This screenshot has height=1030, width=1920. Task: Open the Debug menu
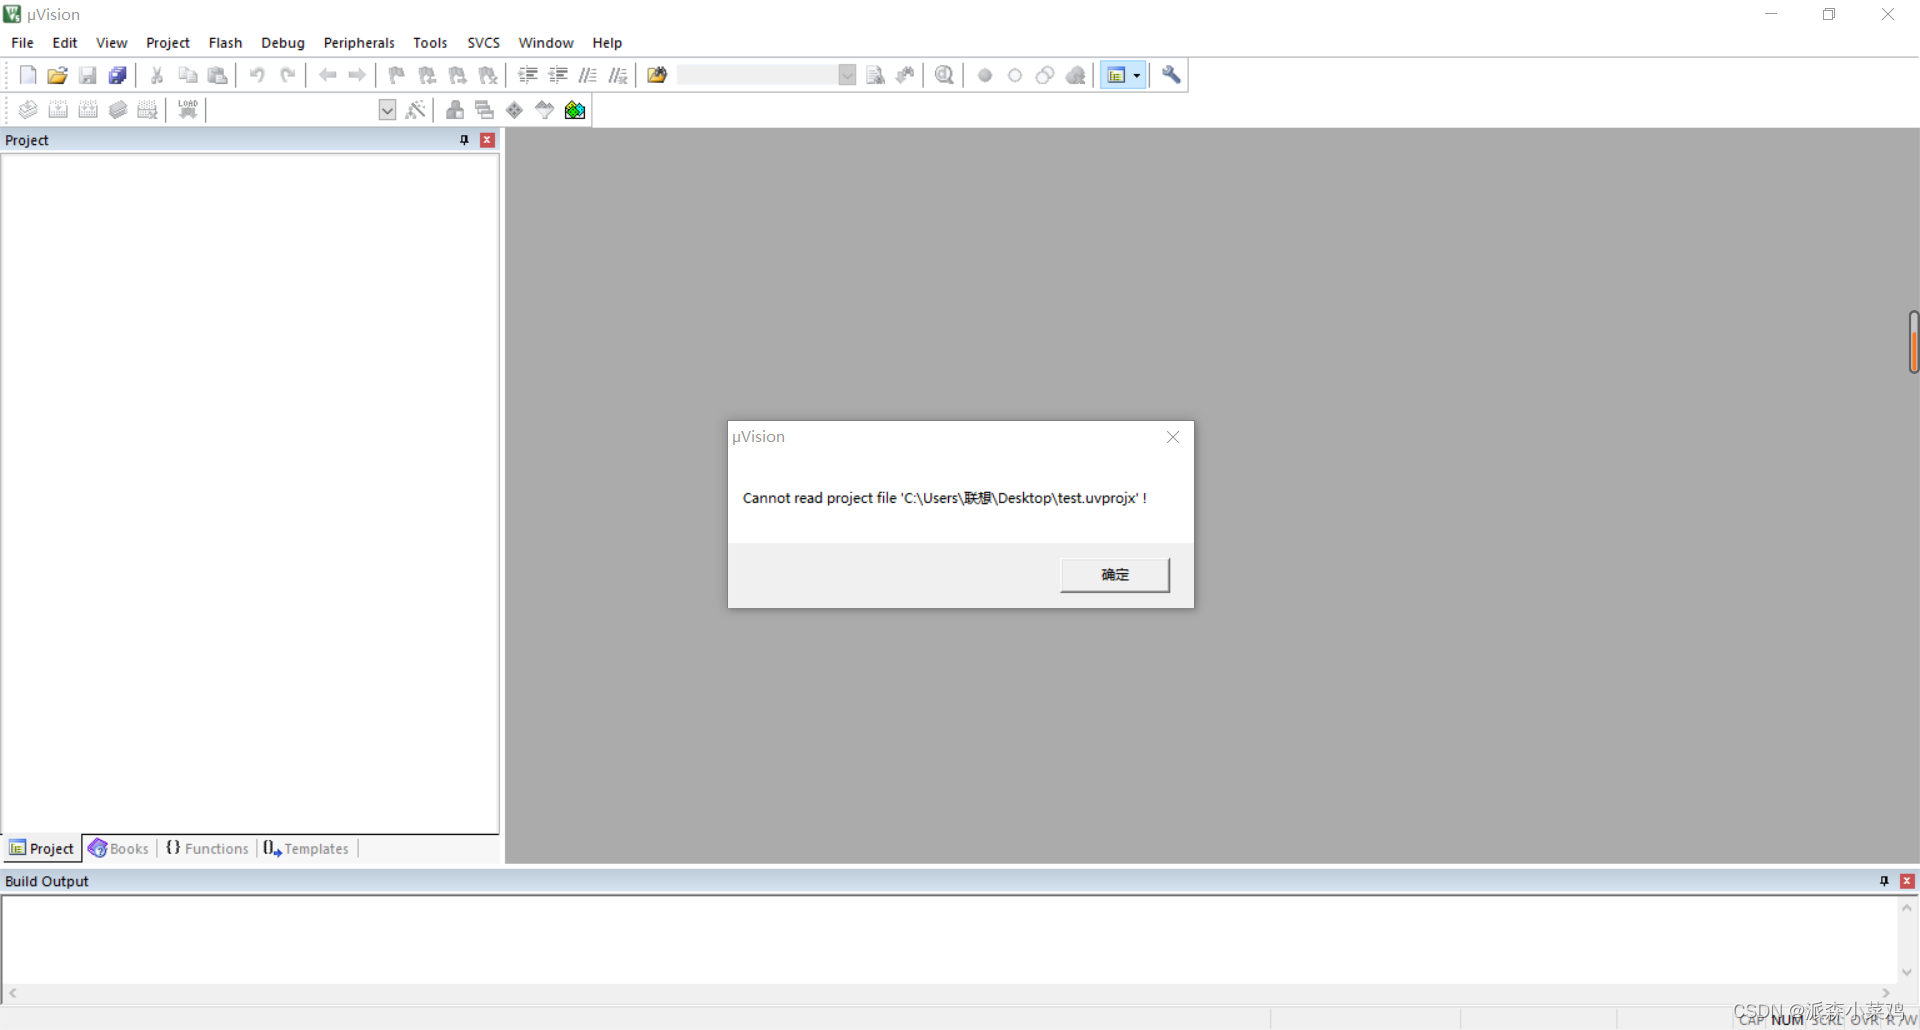tap(283, 43)
